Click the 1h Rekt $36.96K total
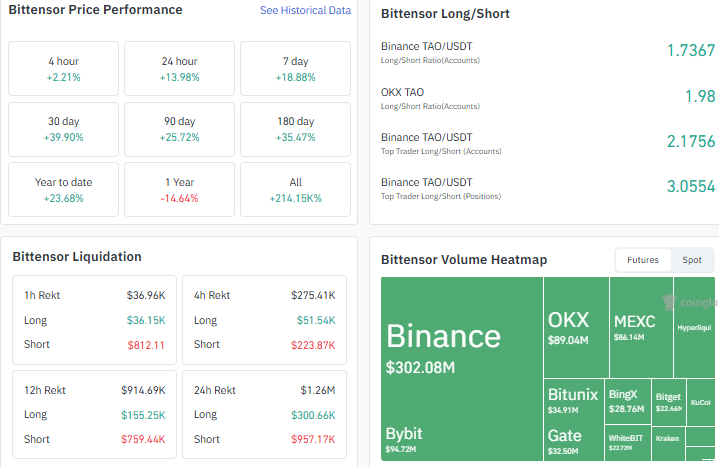The image size is (719, 467). [146, 295]
